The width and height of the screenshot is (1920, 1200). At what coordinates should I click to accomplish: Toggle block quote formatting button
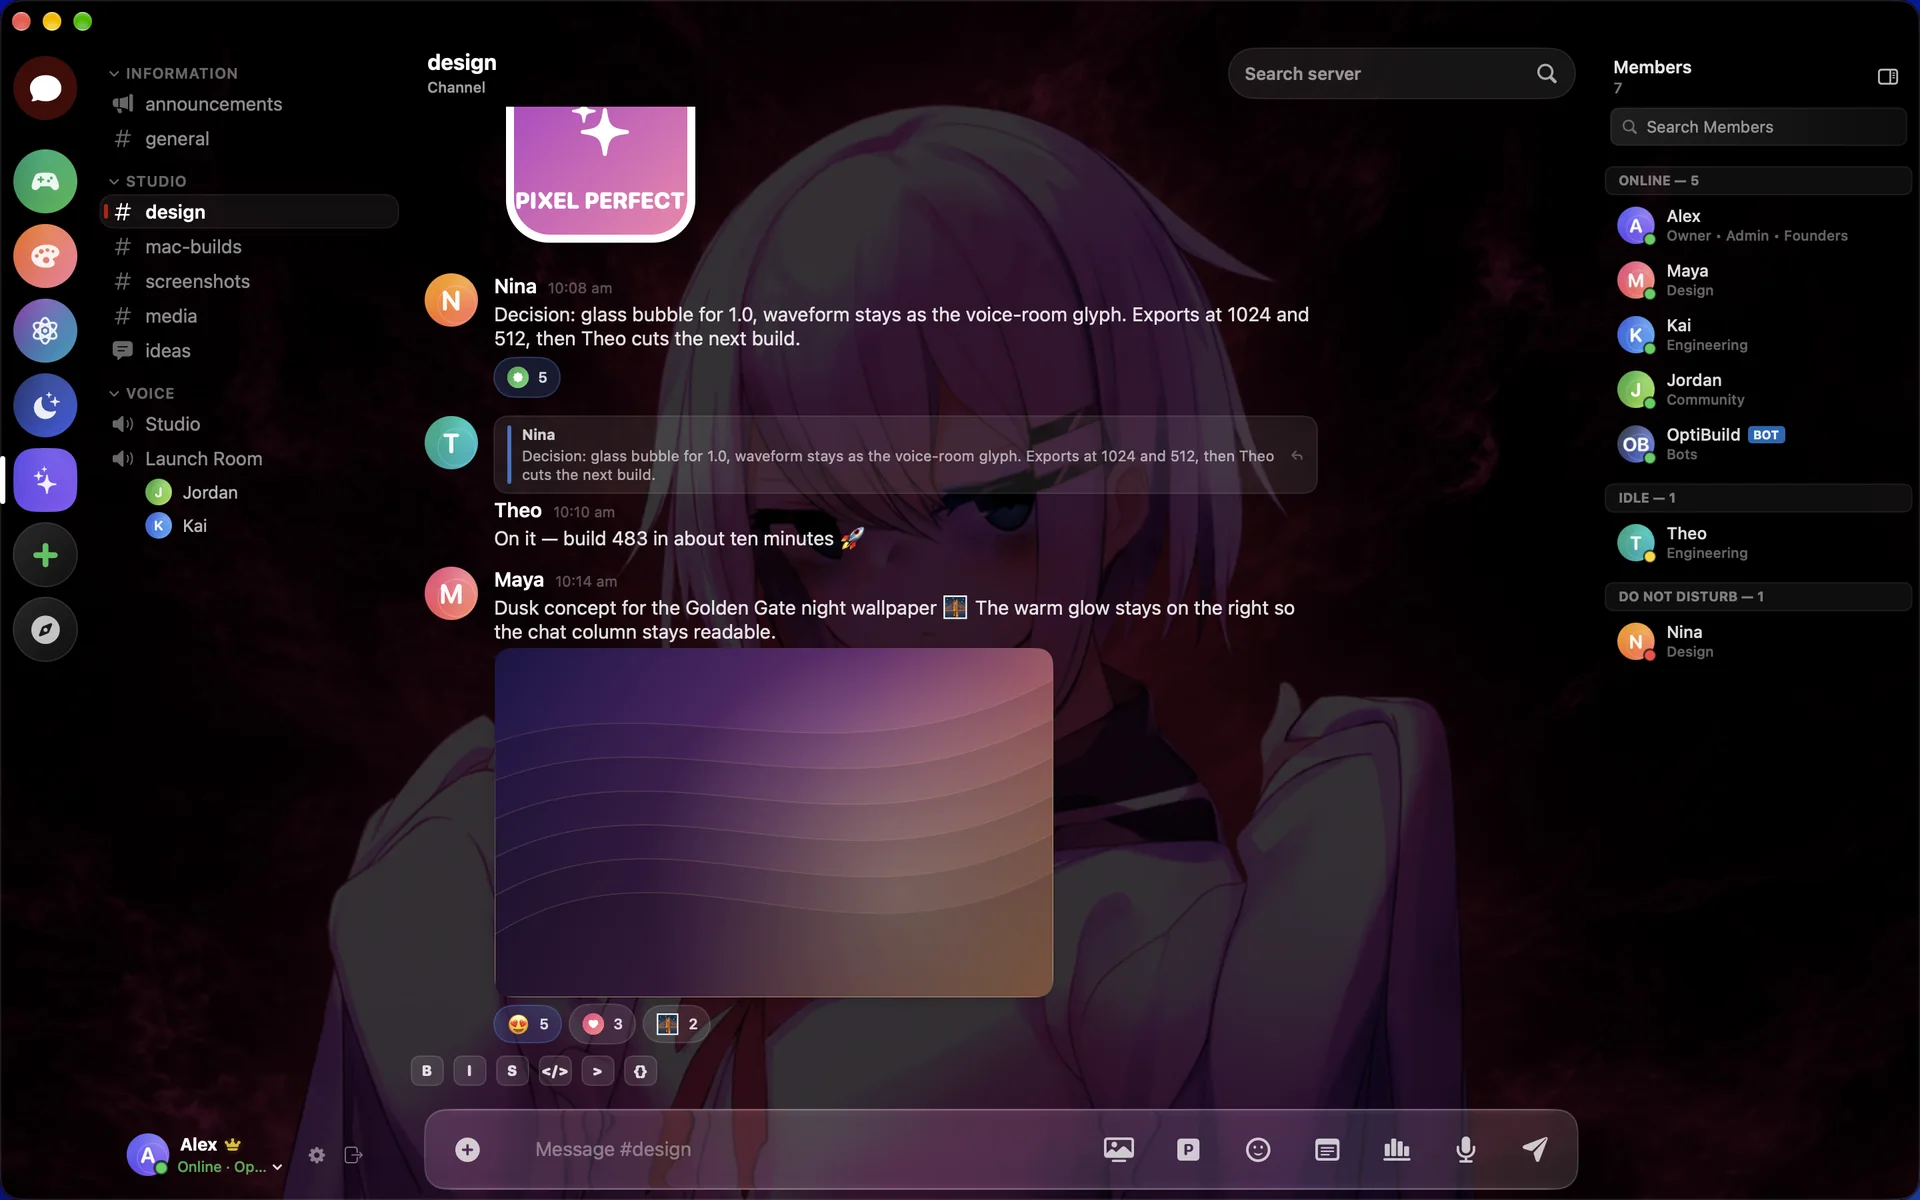point(597,1071)
